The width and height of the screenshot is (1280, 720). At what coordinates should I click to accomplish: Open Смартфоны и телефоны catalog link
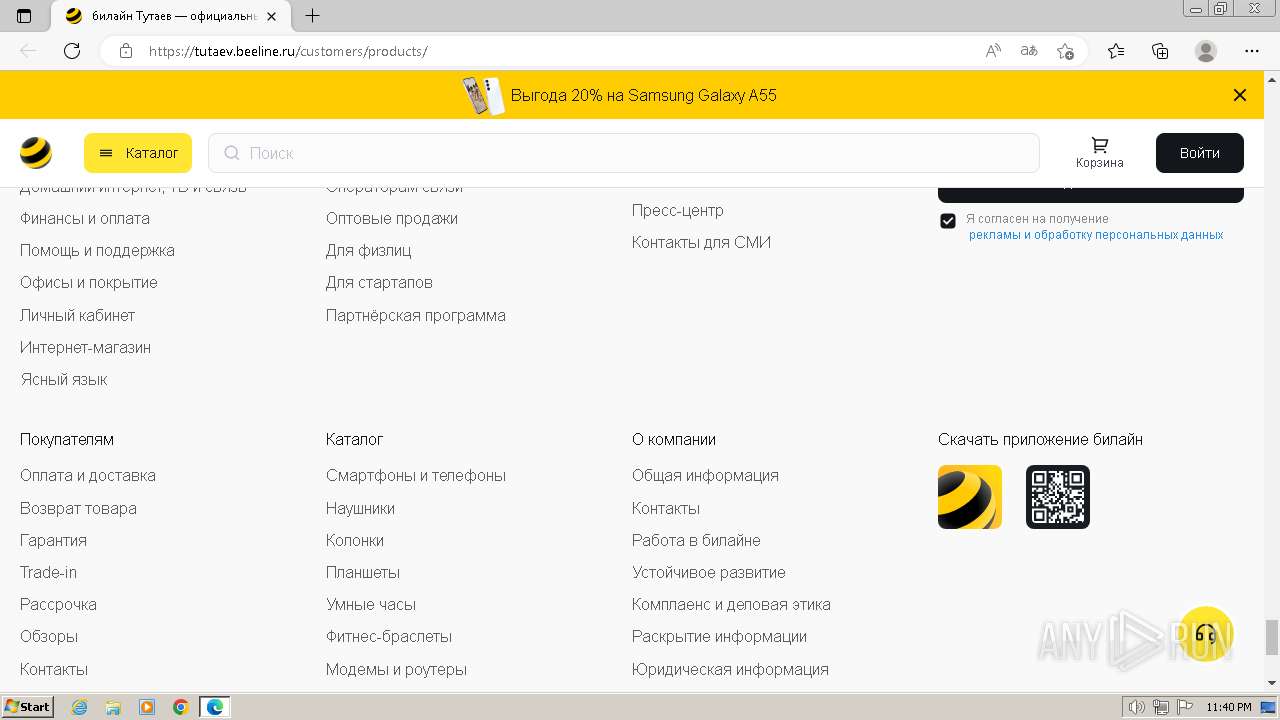pos(416,475)
